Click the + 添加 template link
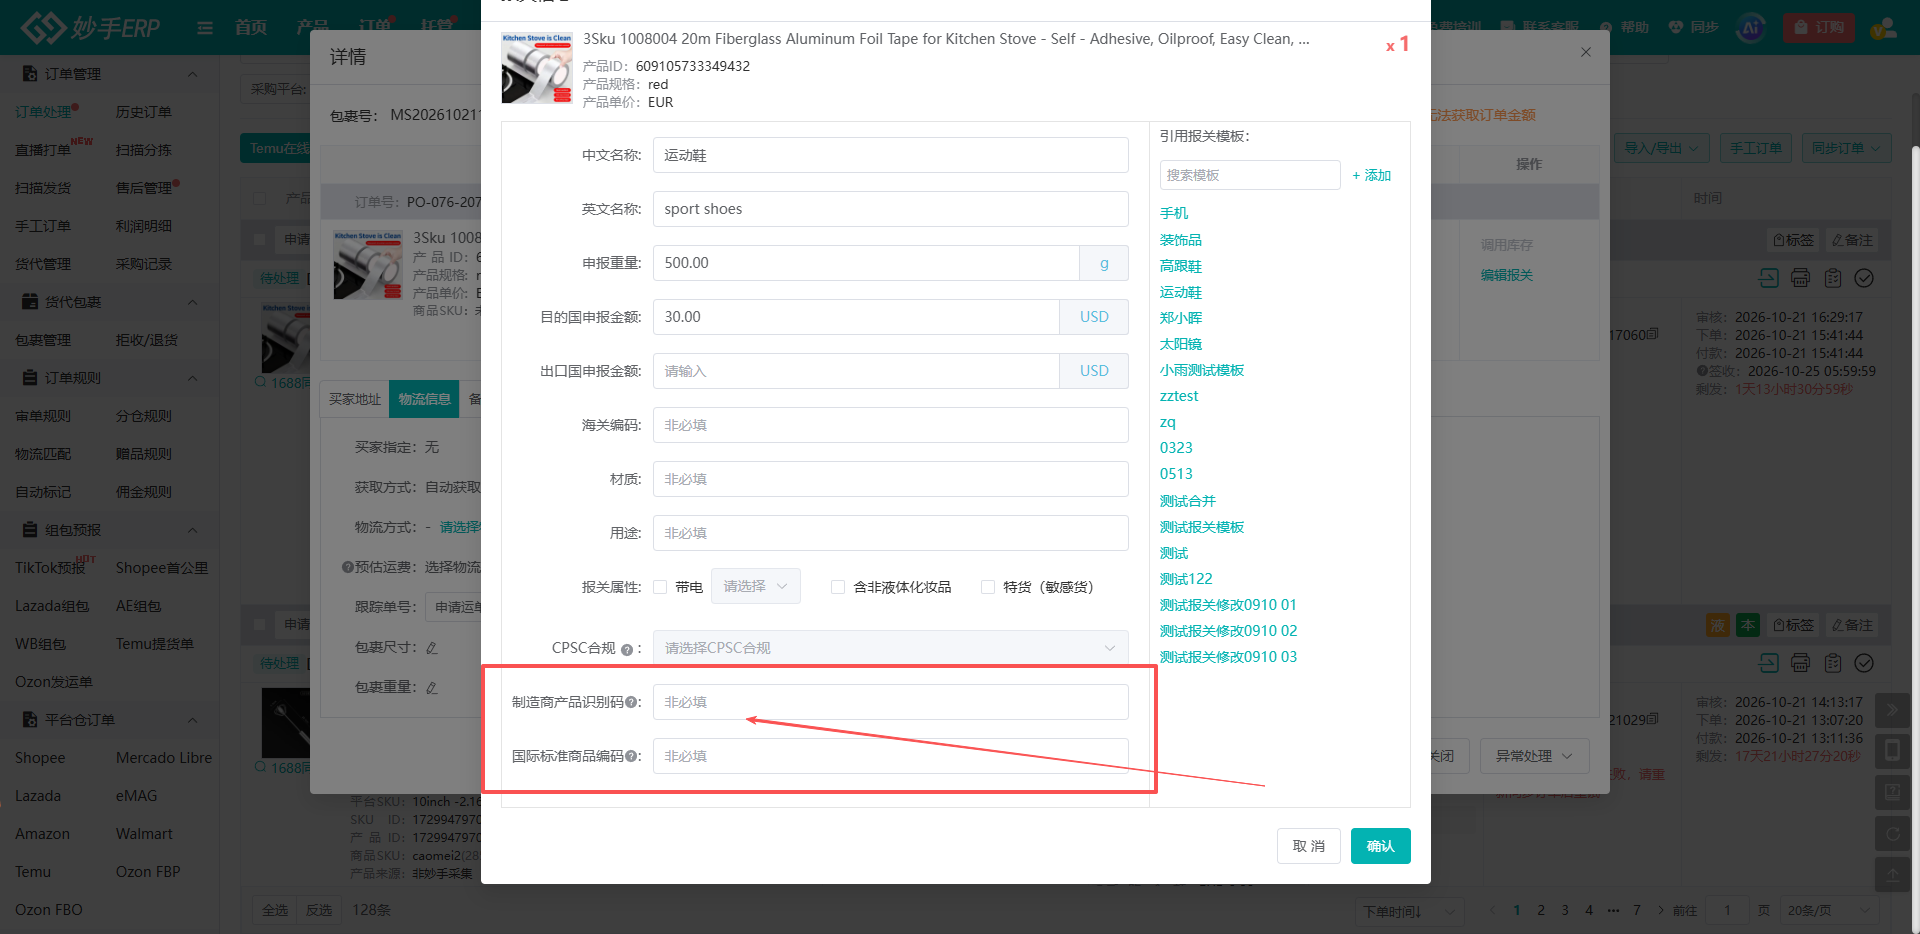 pos(1372,175)
